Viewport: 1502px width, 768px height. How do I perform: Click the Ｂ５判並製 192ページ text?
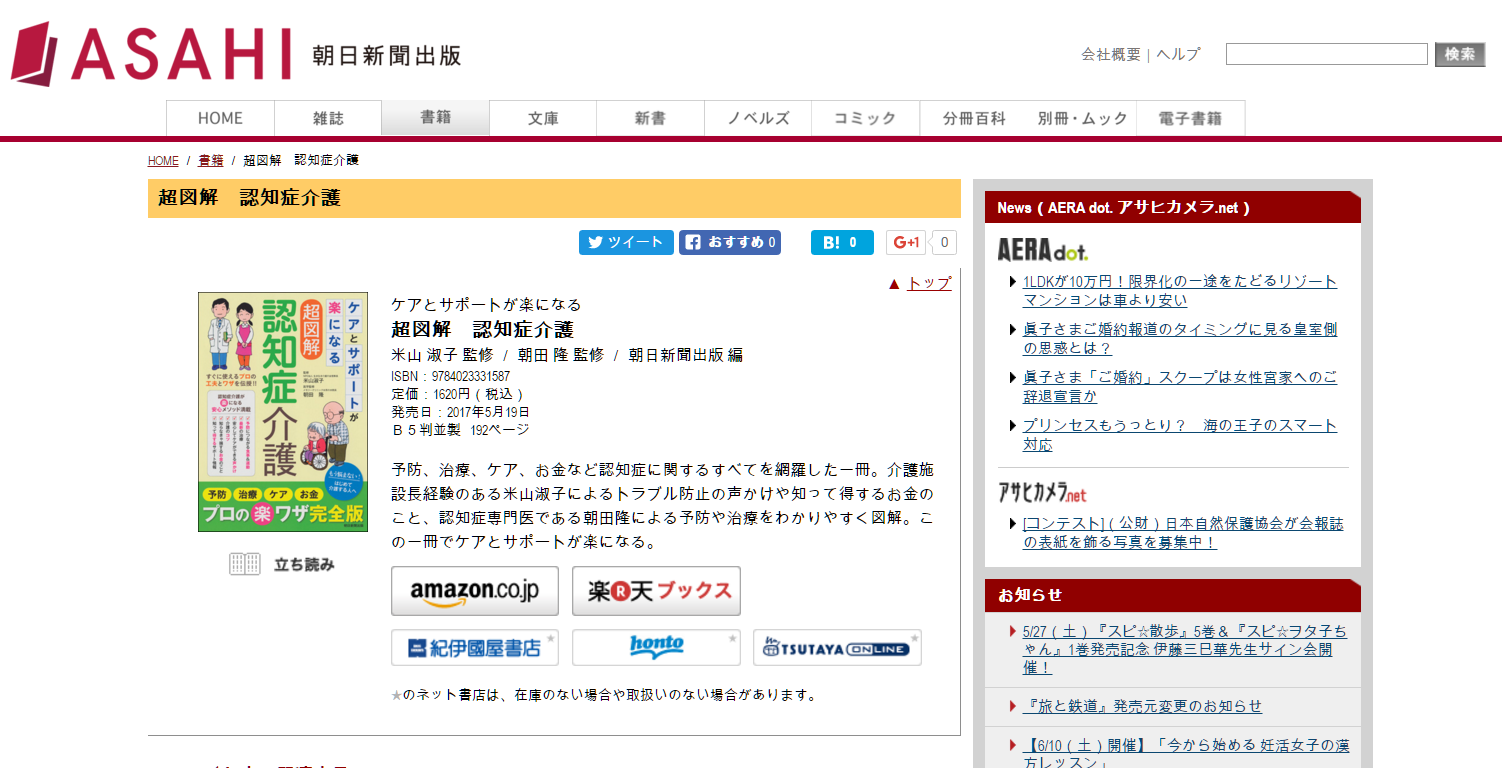click(460, 430)
